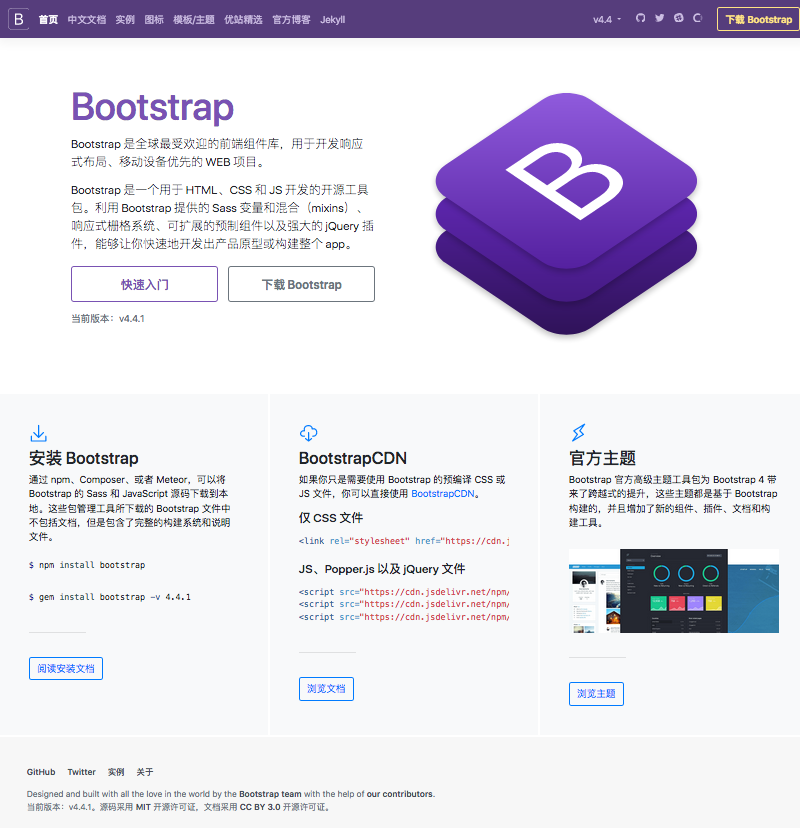Open 官方博客 in the navbar

click(291, 20)
